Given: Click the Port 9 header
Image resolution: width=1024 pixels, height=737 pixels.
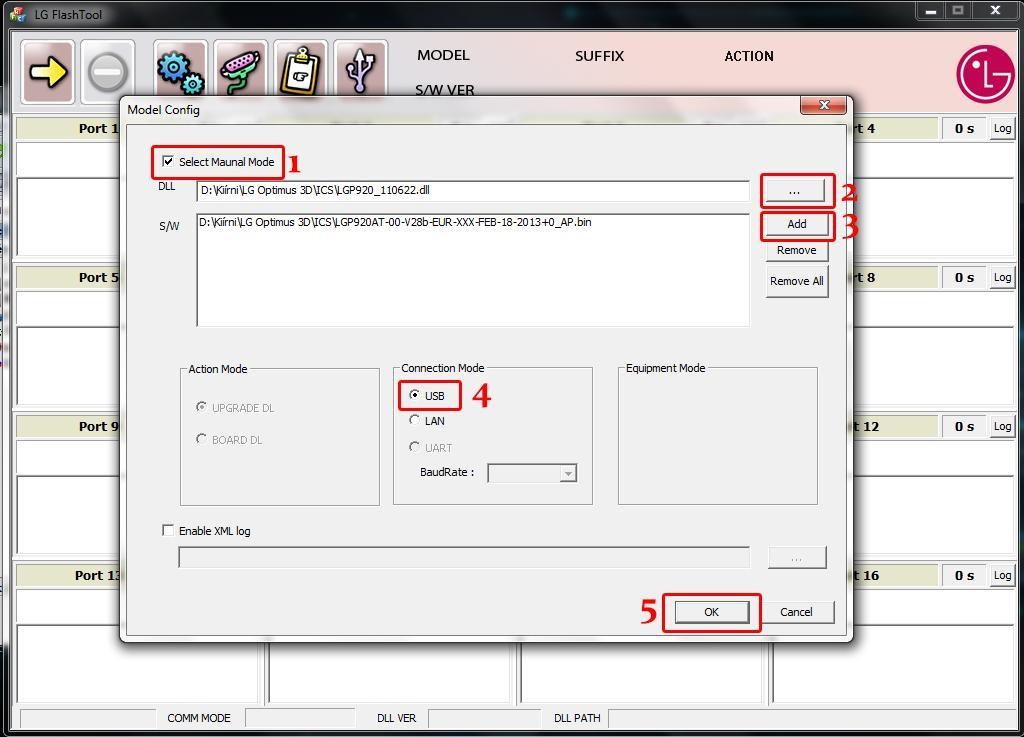Looking at the screenshot, I should (69, 426).
